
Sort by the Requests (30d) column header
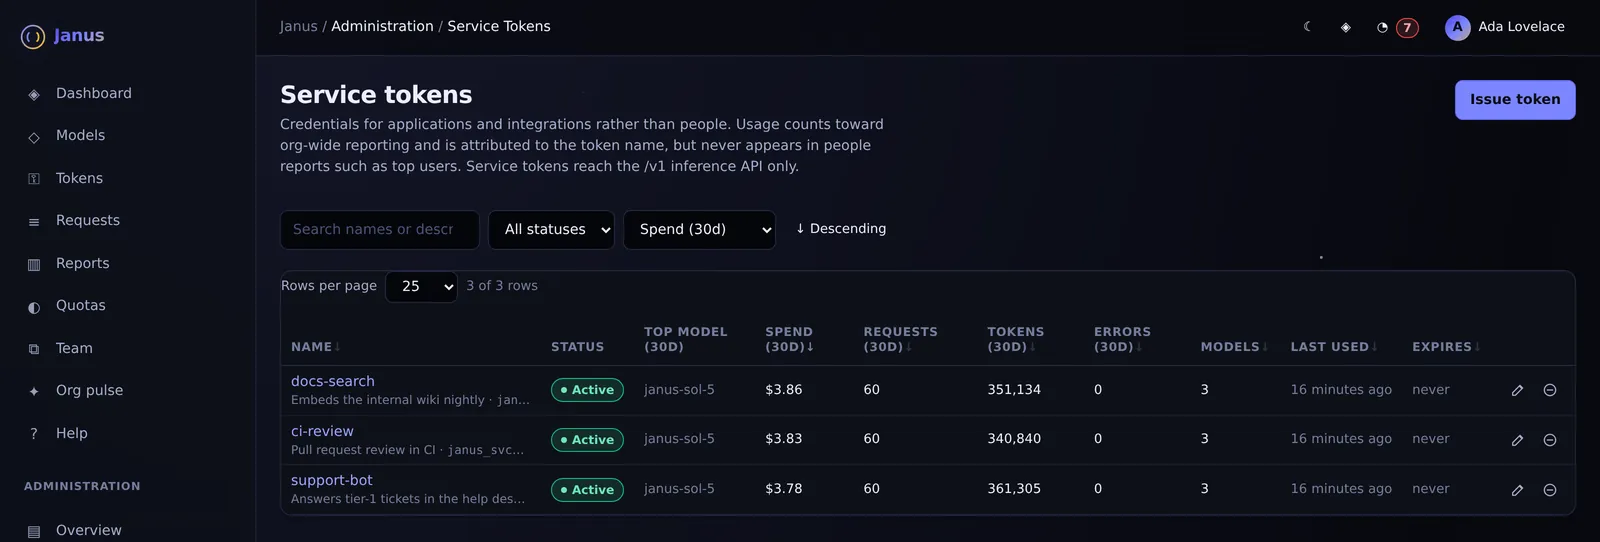[900, 339]
